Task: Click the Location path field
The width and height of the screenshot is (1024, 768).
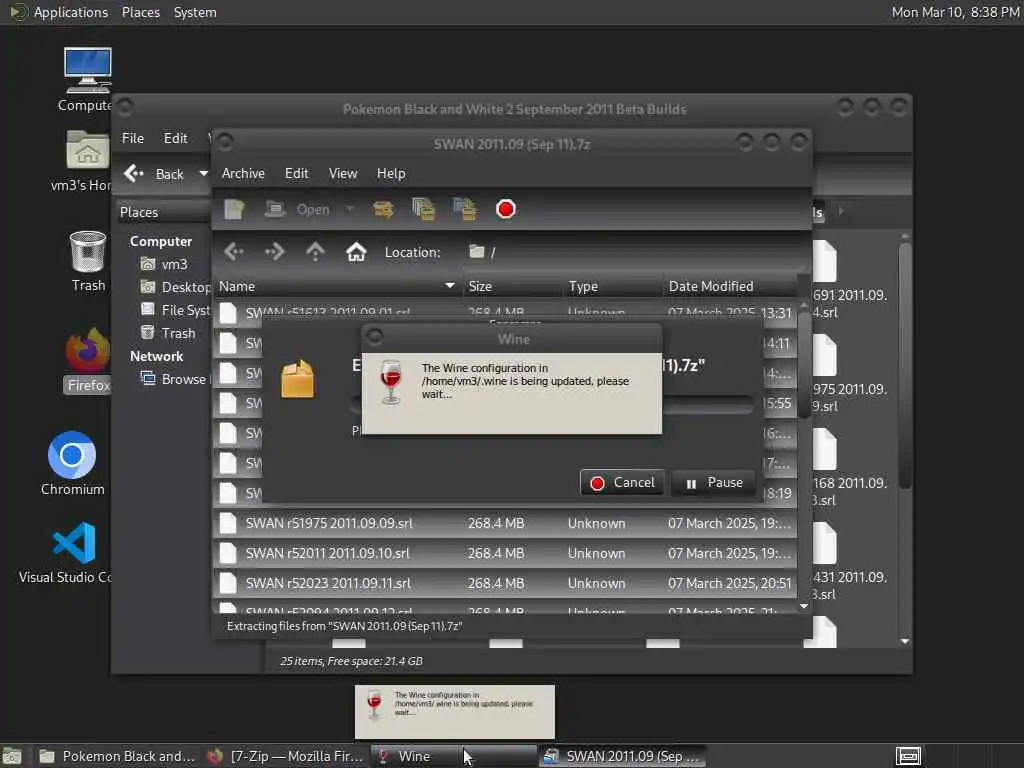Action: (x=633, y=252)
